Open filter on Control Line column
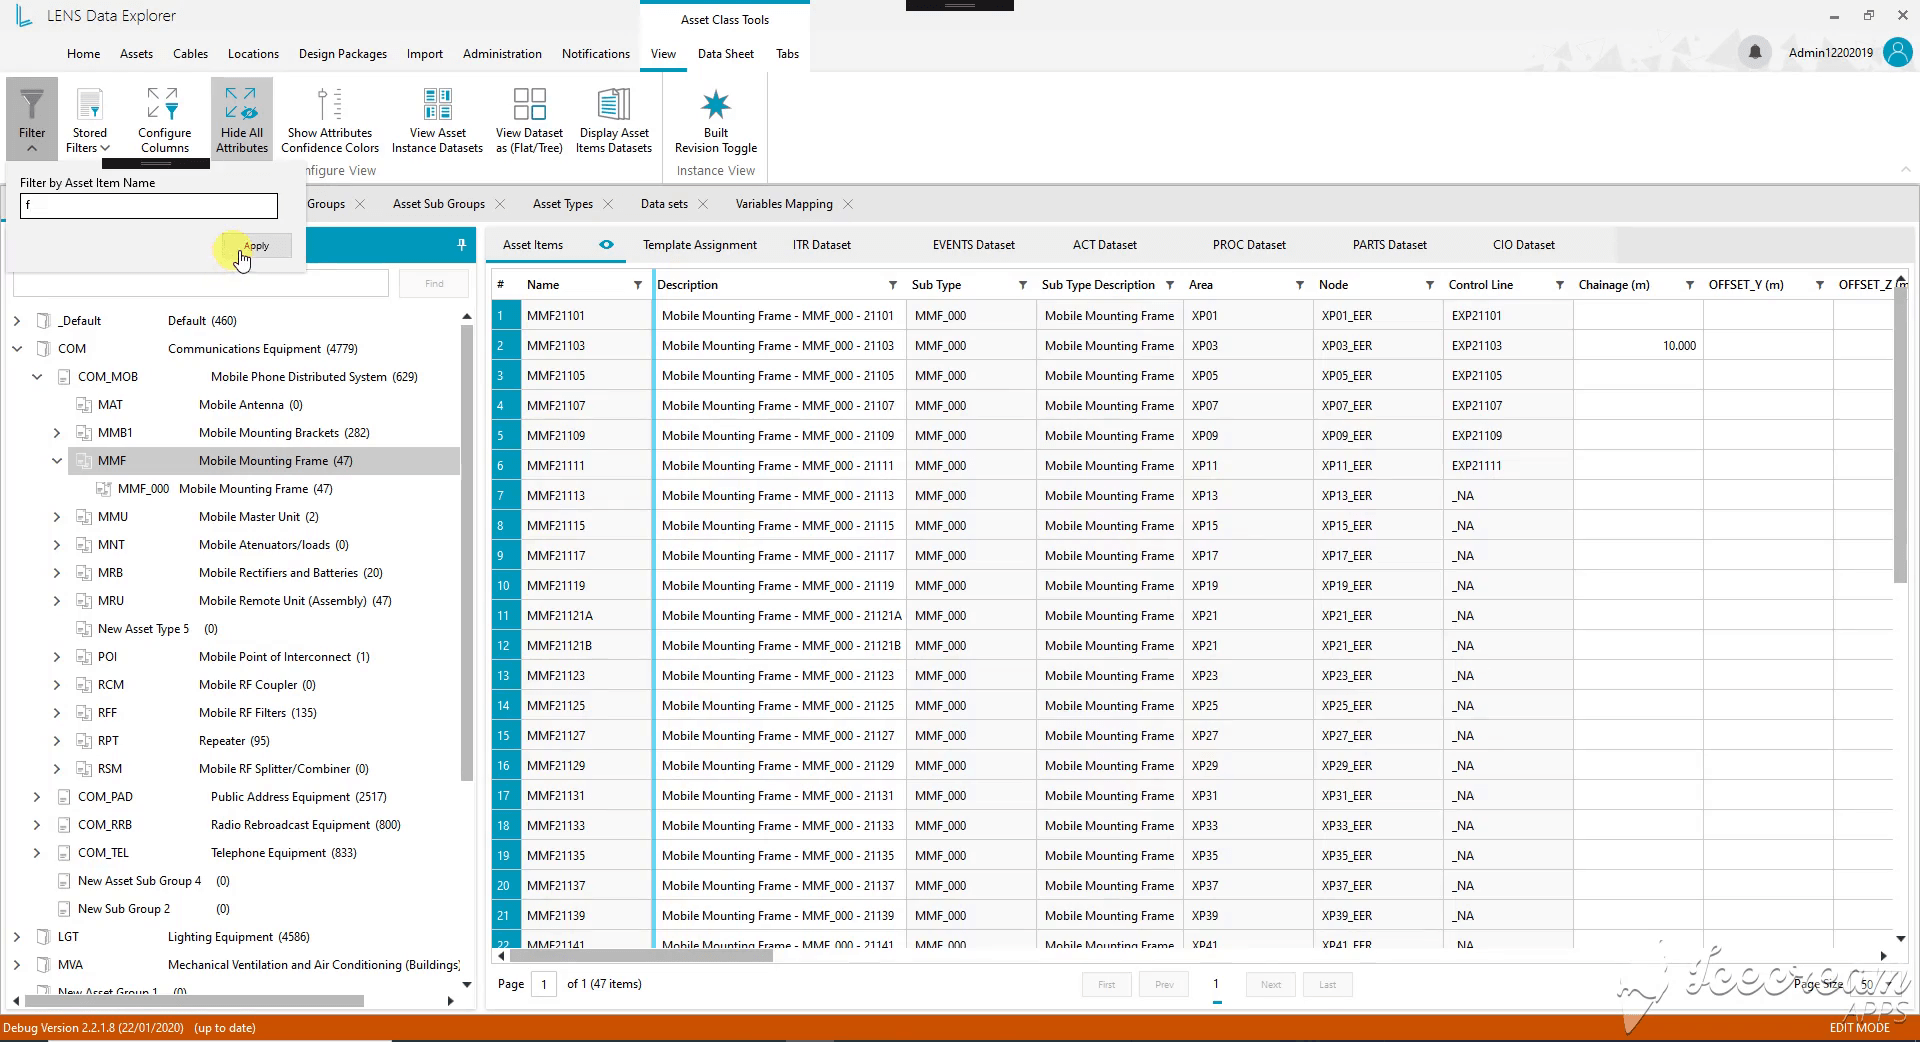The height and width of the screenshot is (1042, 1920). 1560,285
